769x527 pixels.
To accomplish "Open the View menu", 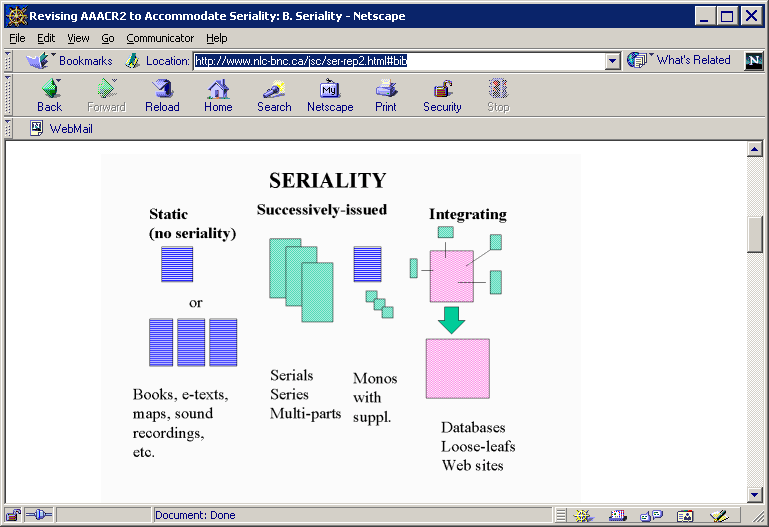I will pyautogui.click(x=78, y=38).
